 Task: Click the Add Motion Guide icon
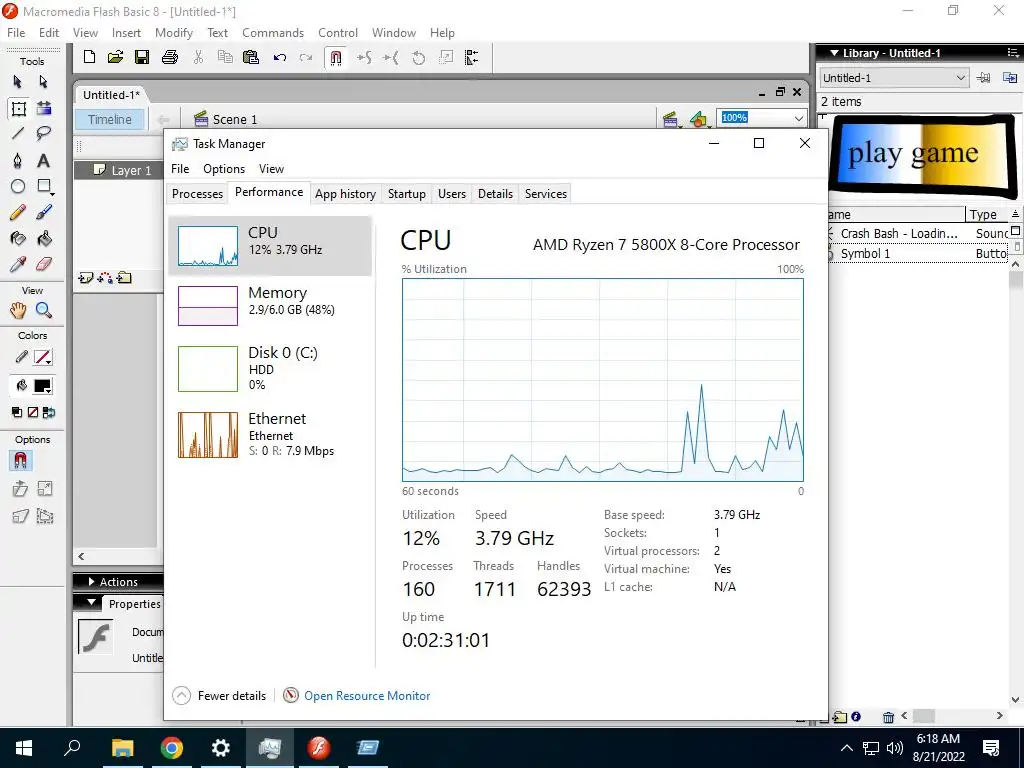(x=104, y=278)
